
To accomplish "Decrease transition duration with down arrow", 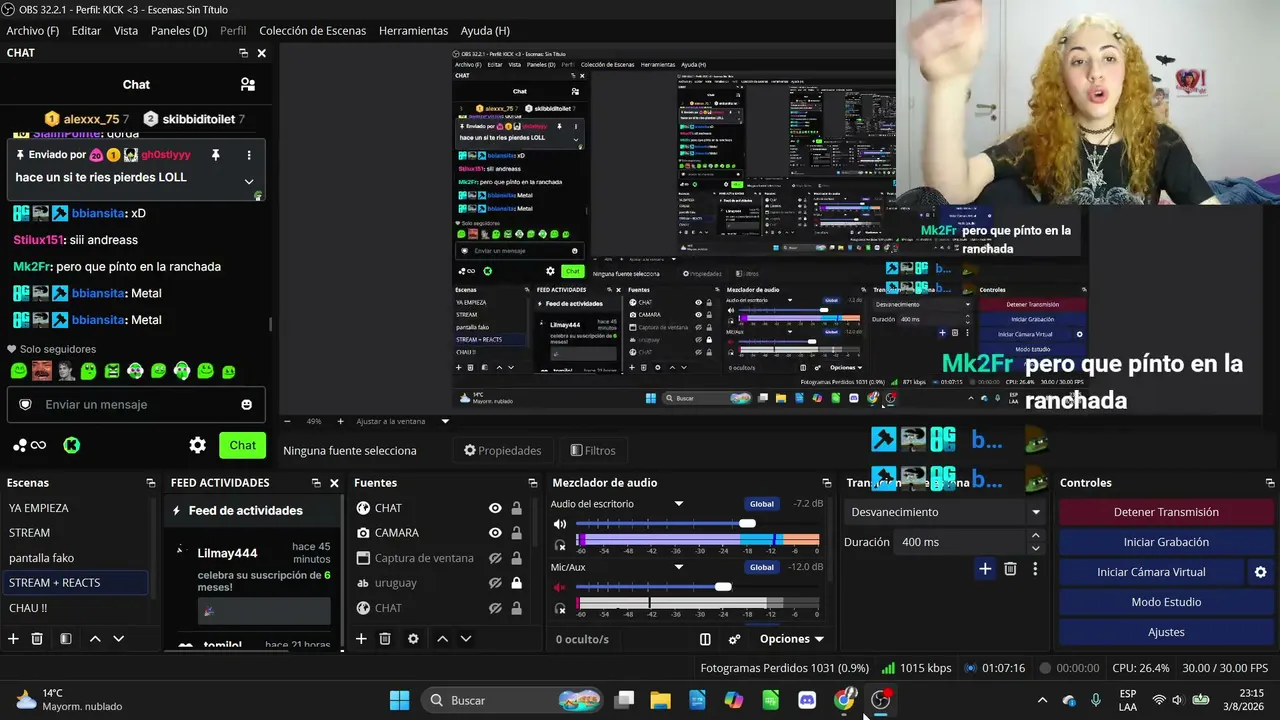I will pyautogui.click(x=1035, y=548).
